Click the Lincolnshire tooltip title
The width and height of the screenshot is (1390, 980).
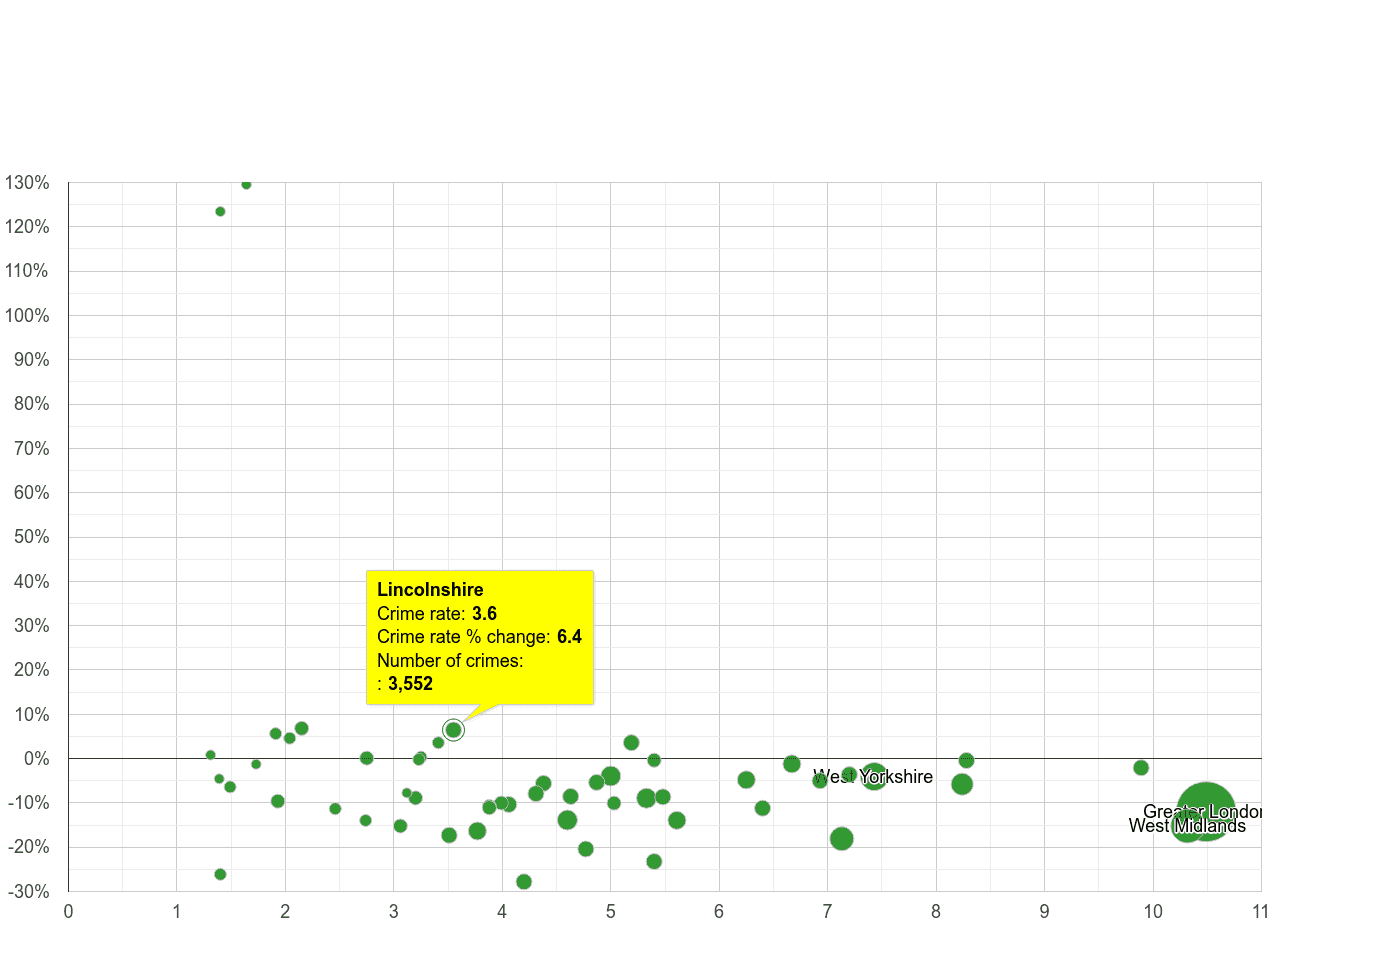point(430,590)
